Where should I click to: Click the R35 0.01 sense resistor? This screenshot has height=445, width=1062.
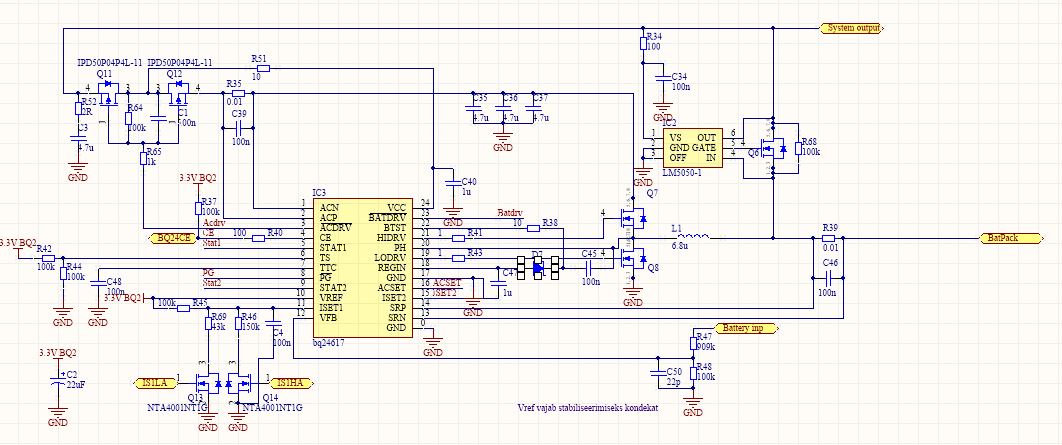236,93
